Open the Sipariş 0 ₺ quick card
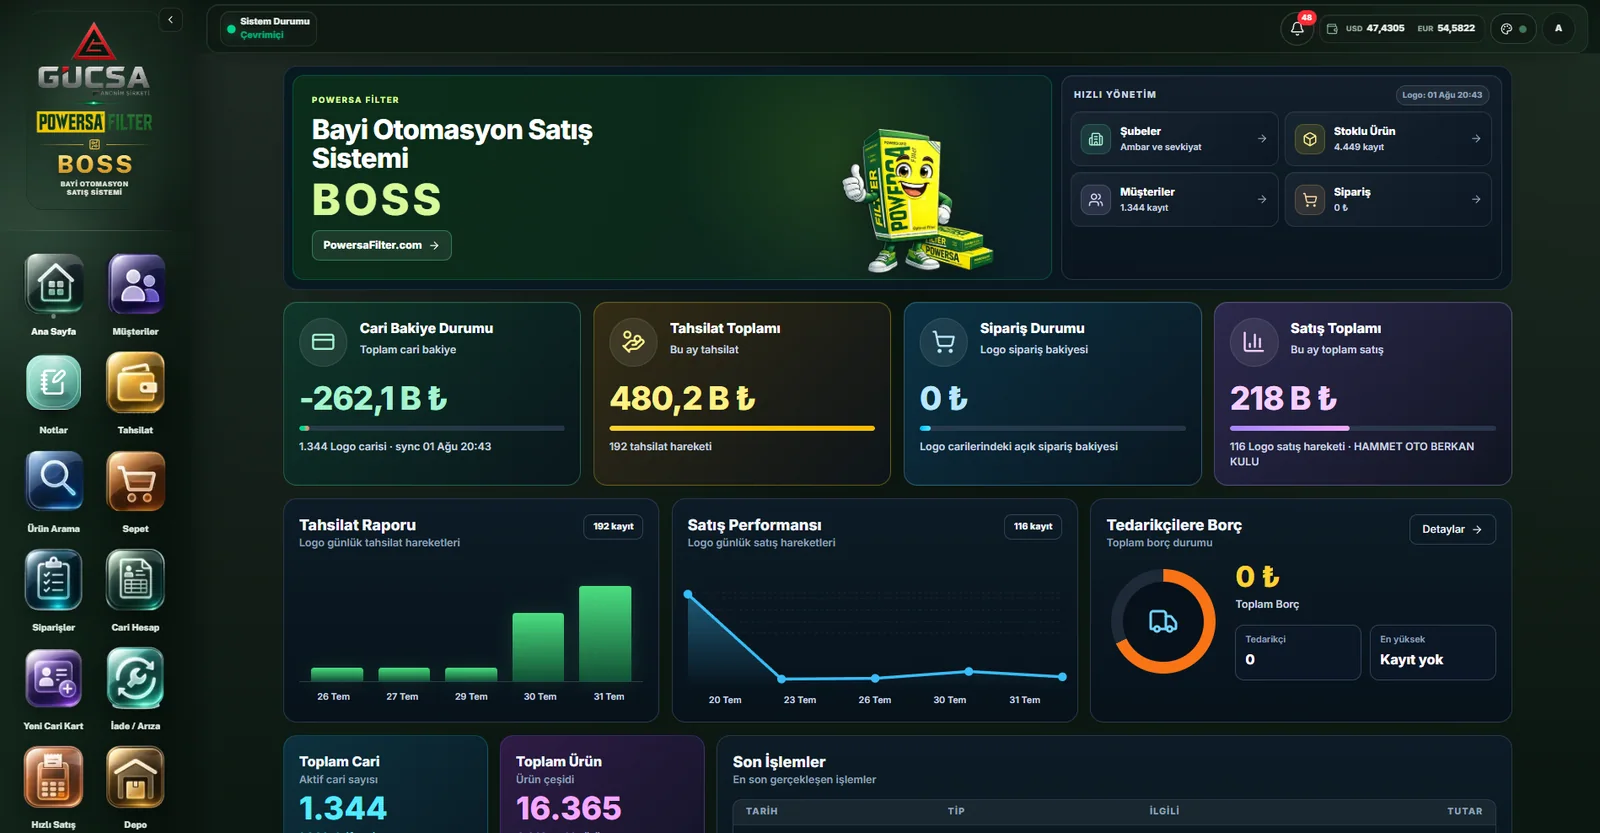 point(1388,200)
